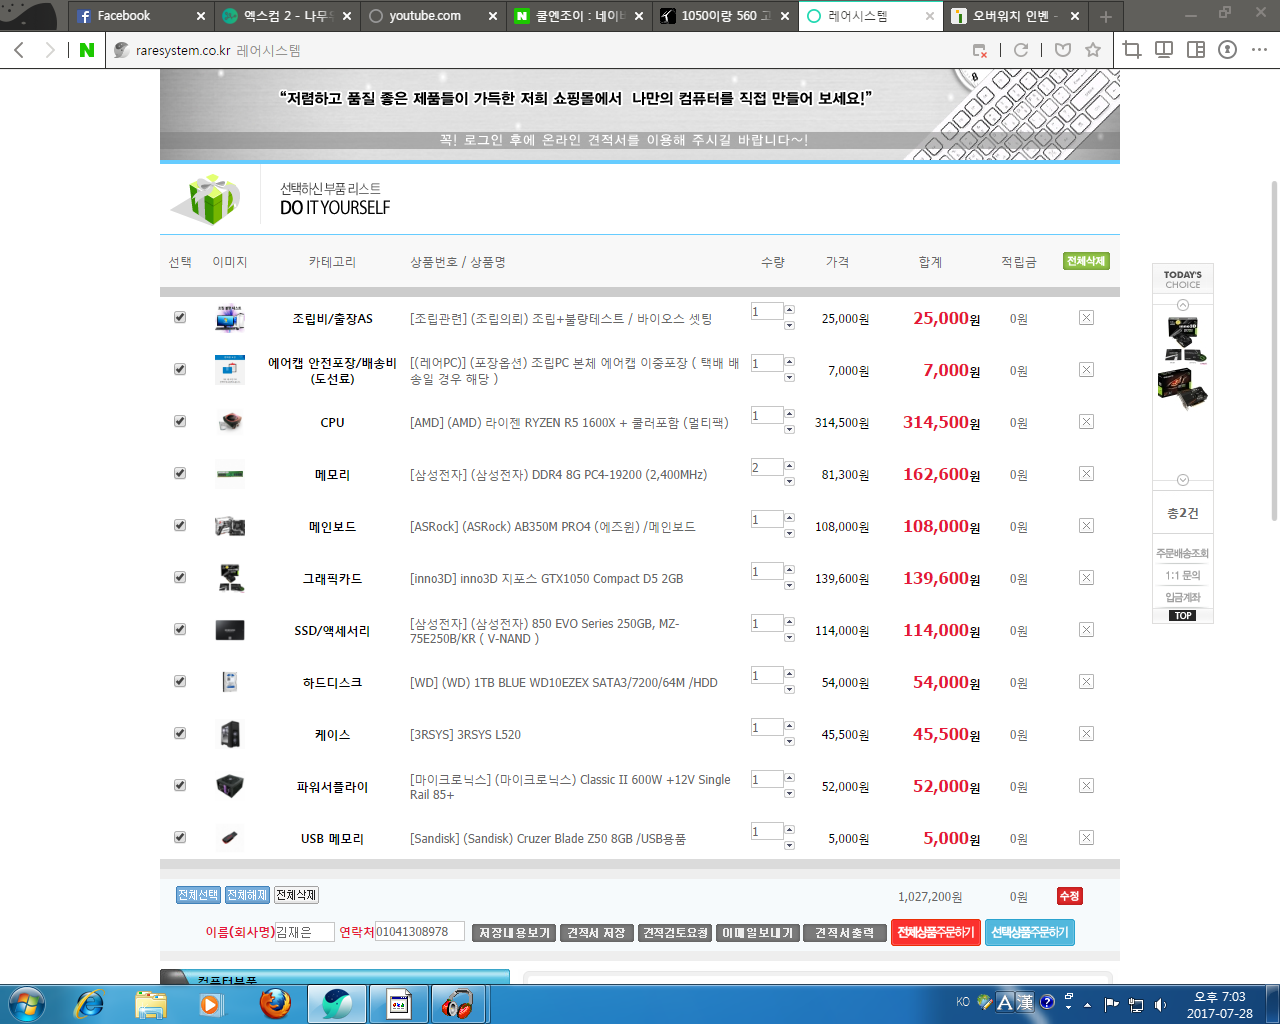Click the browser page vertical scrollbar

pos(1274,350)
